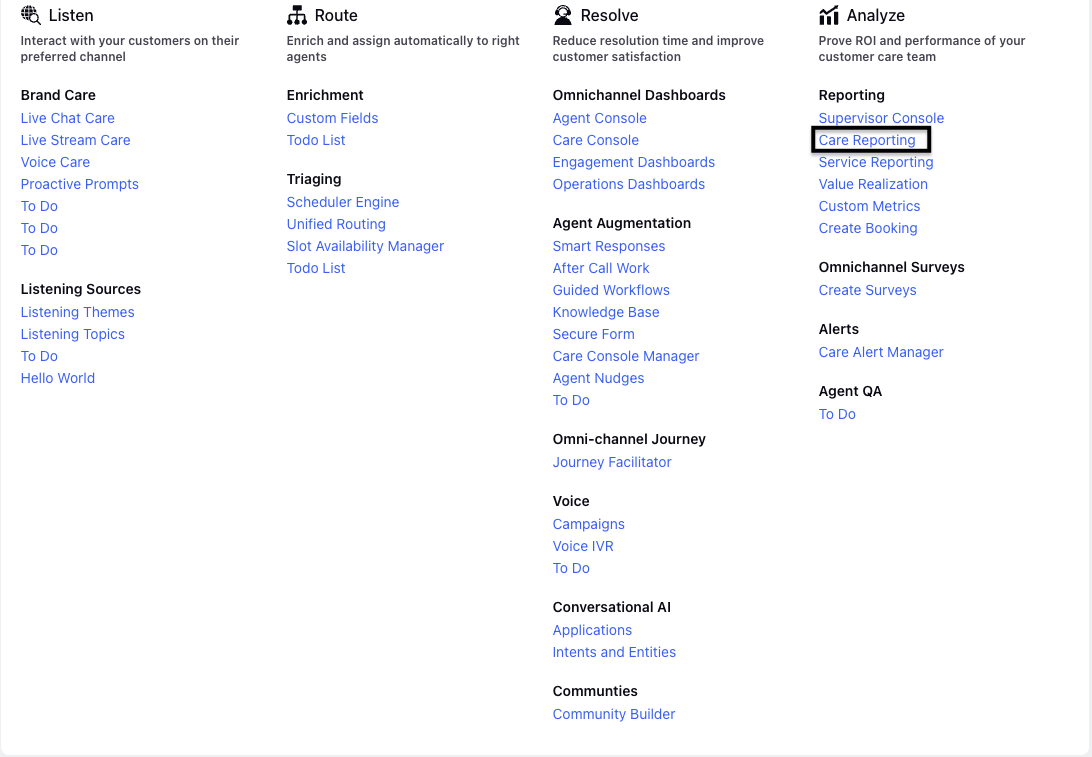This screenshot has width=1092, height=757.
Task: Launch Agent Console
Action: pos(600,118)
